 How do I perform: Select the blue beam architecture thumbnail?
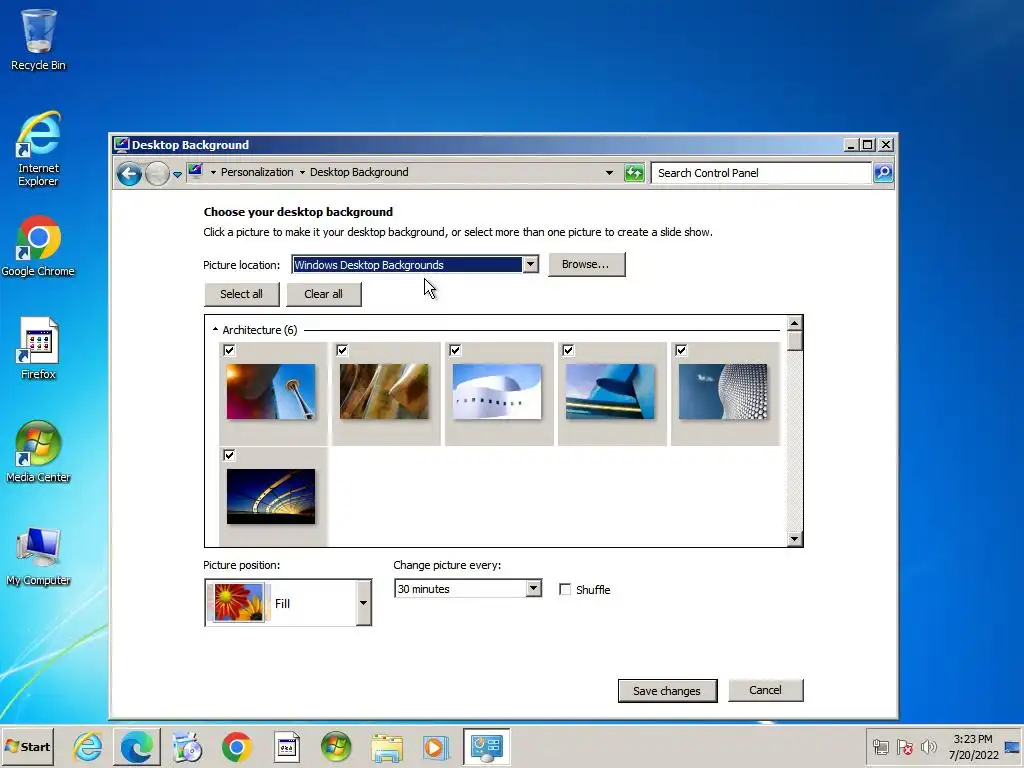pyautogui.click(x=610, y=392)
